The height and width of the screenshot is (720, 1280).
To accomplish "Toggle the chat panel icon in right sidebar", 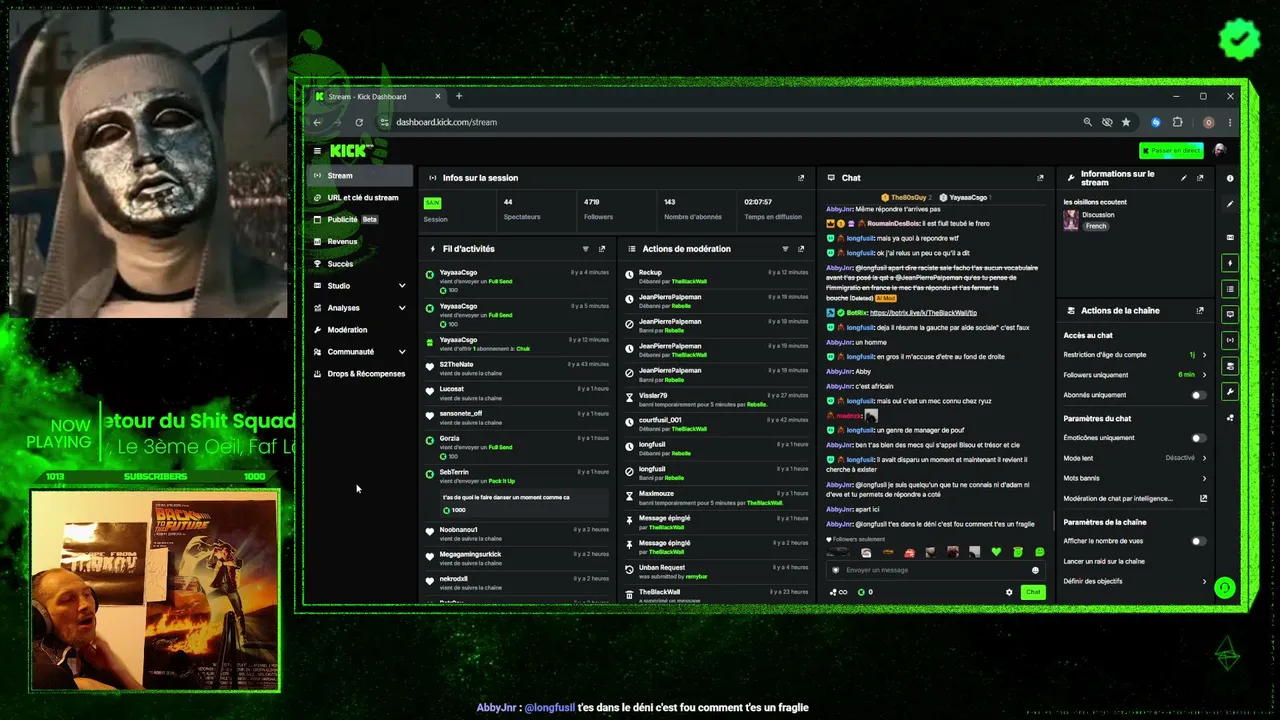I will click(1230, 314).
